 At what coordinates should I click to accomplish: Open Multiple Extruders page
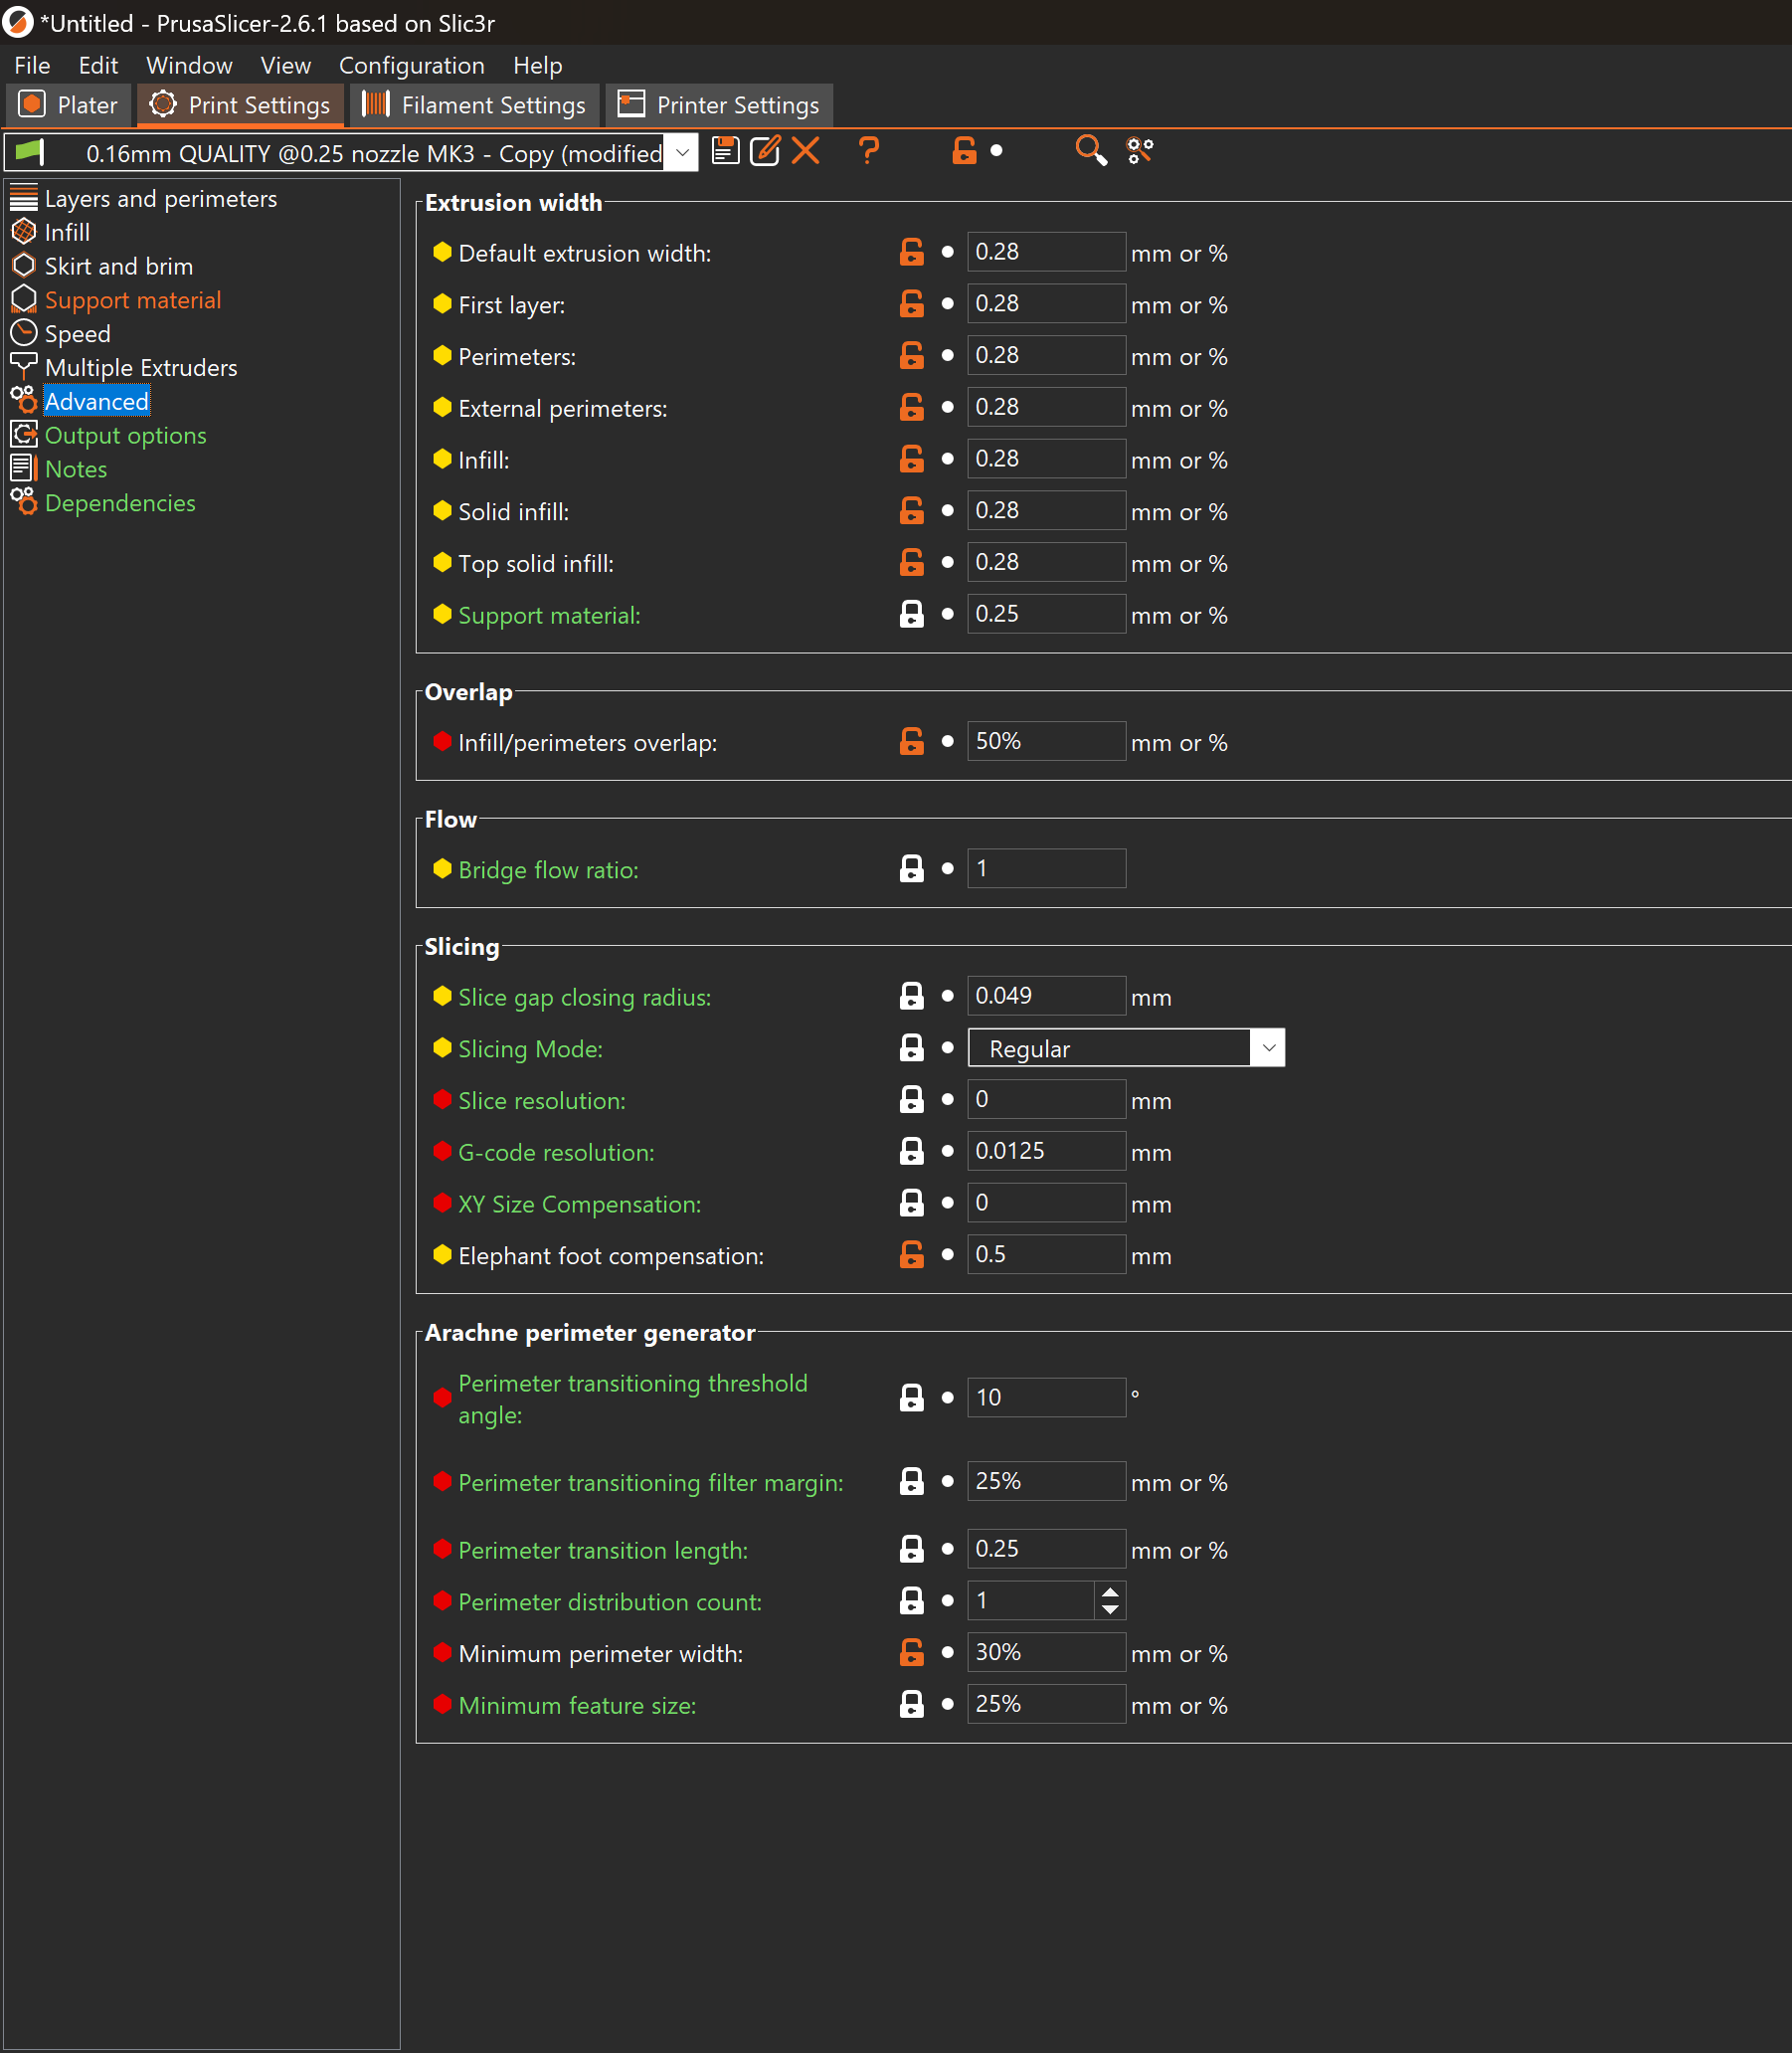coord(140,368)
